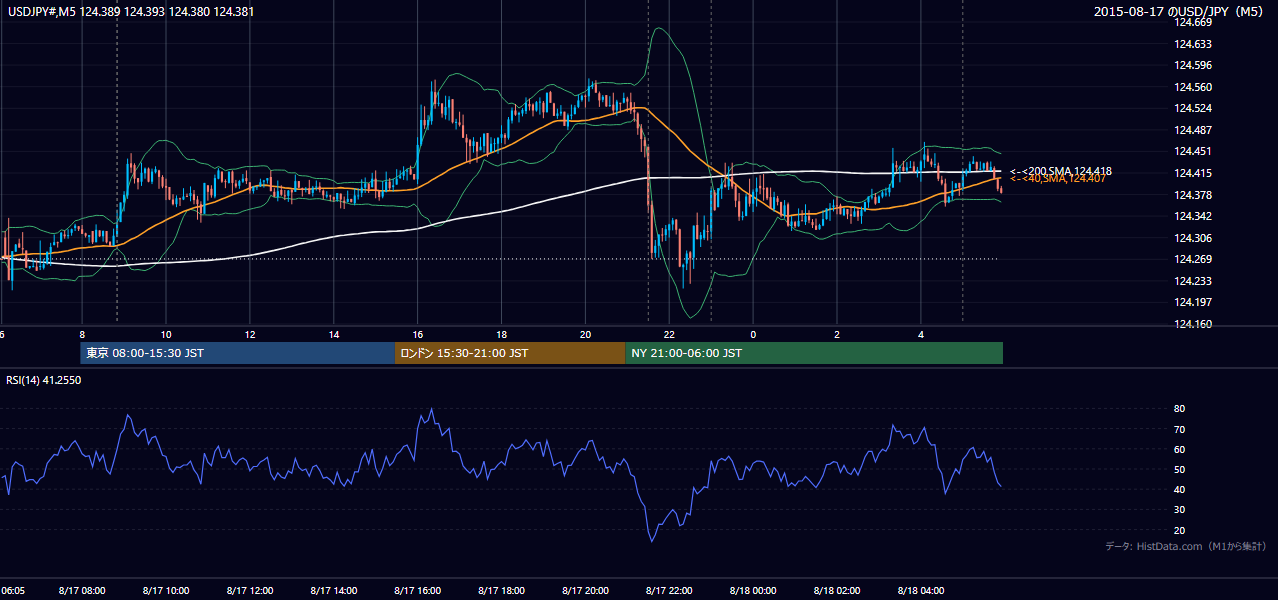
Task: Select the London 15:30-21:00 JST session bar
Action: [510, 353]
